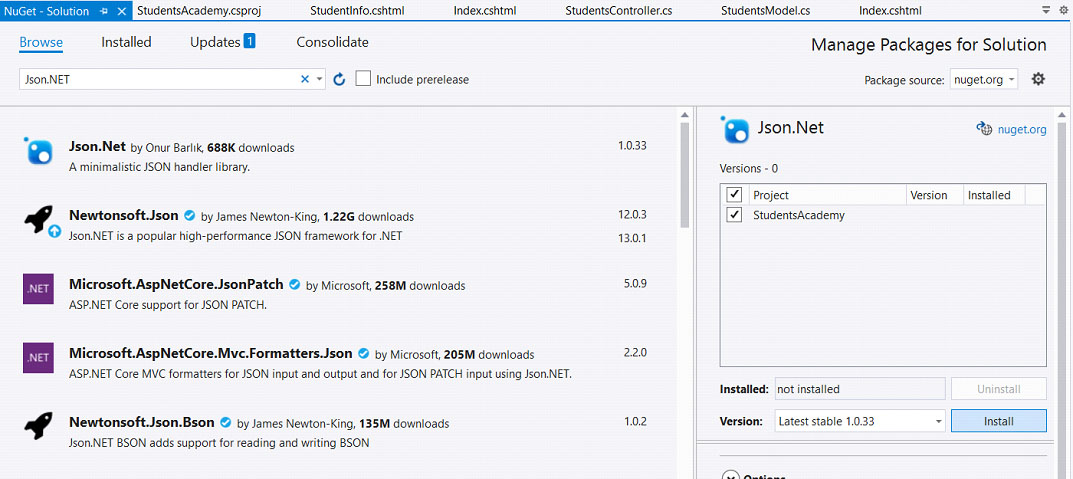
Task: Click verified badge next to Microsoft.AspNetCore.JsonPatch
Action: (x=295, y=285)
